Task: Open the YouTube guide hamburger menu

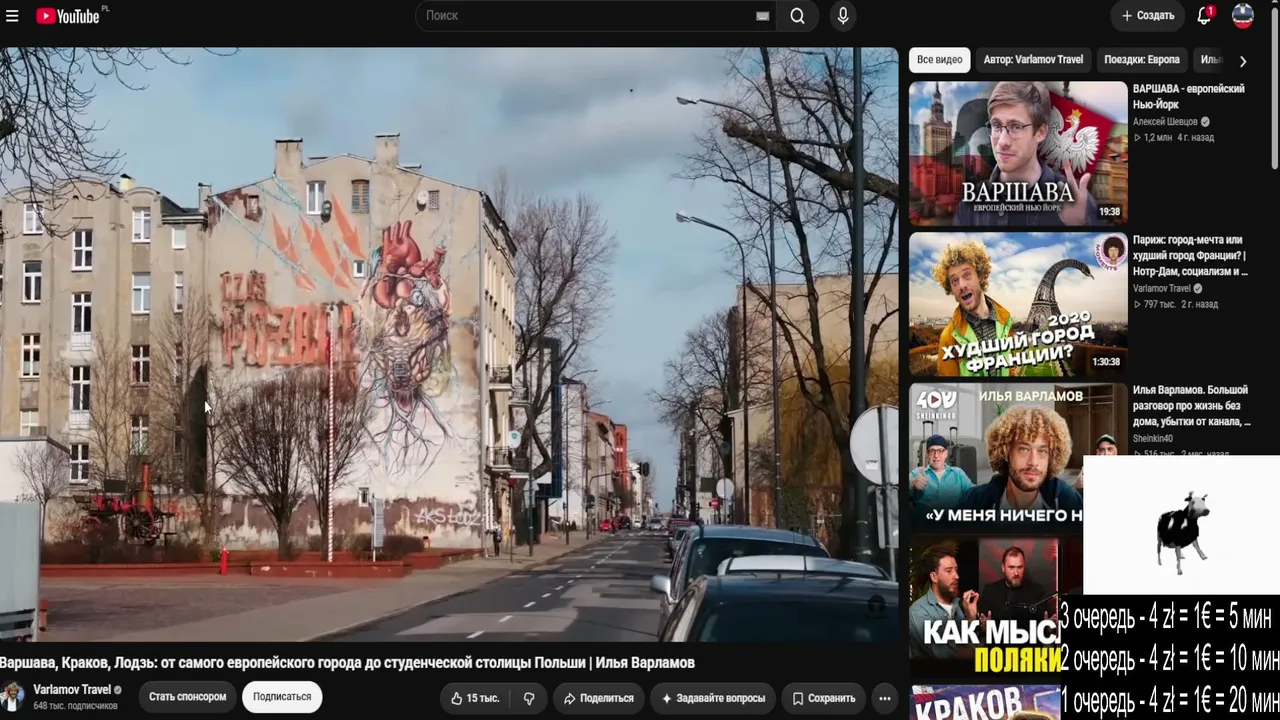Action: 12,16
